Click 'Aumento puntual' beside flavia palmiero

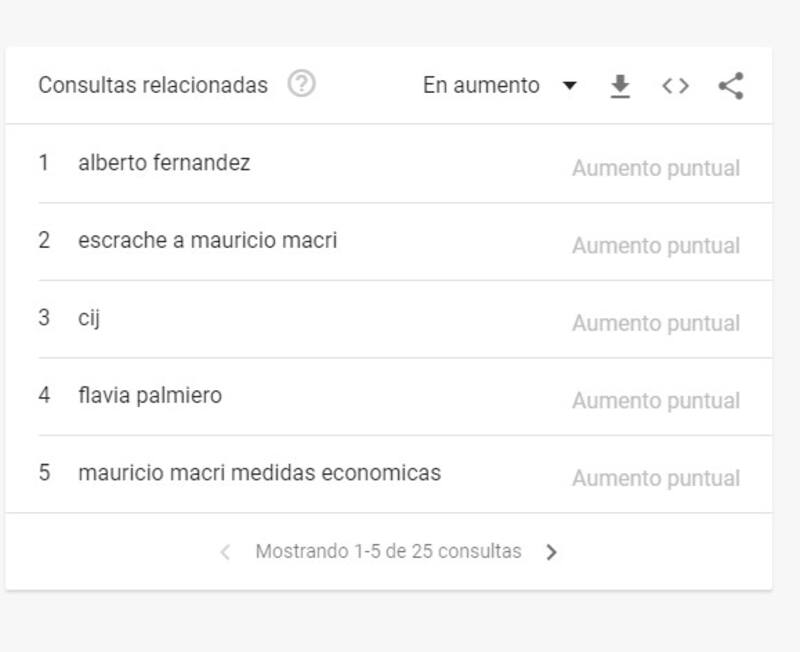coord(656,401)
